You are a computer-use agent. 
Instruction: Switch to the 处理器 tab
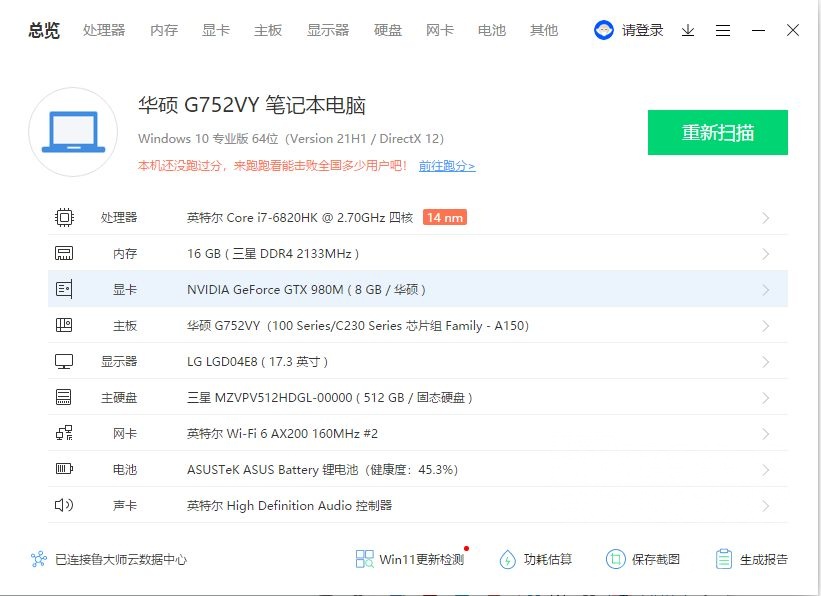[103, 31]
